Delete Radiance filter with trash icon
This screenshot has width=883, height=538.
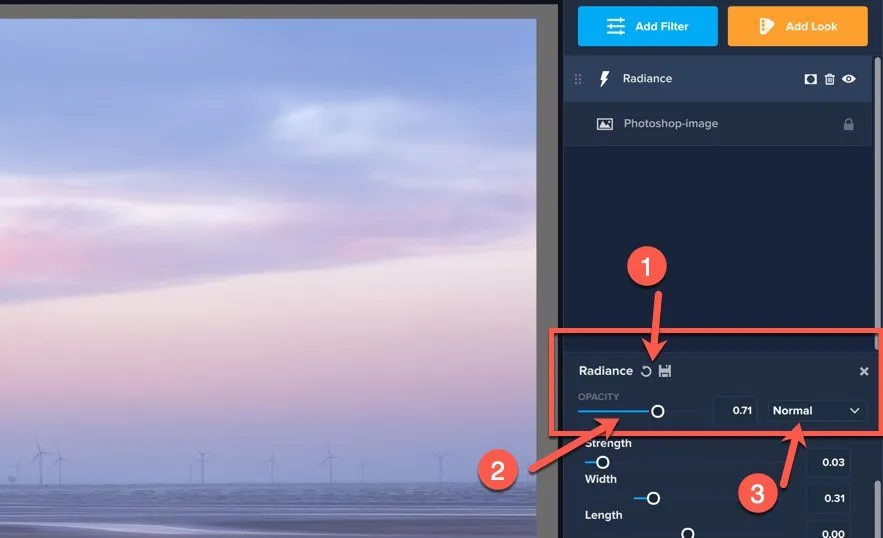pyautogui.click(x=830, y=79)
